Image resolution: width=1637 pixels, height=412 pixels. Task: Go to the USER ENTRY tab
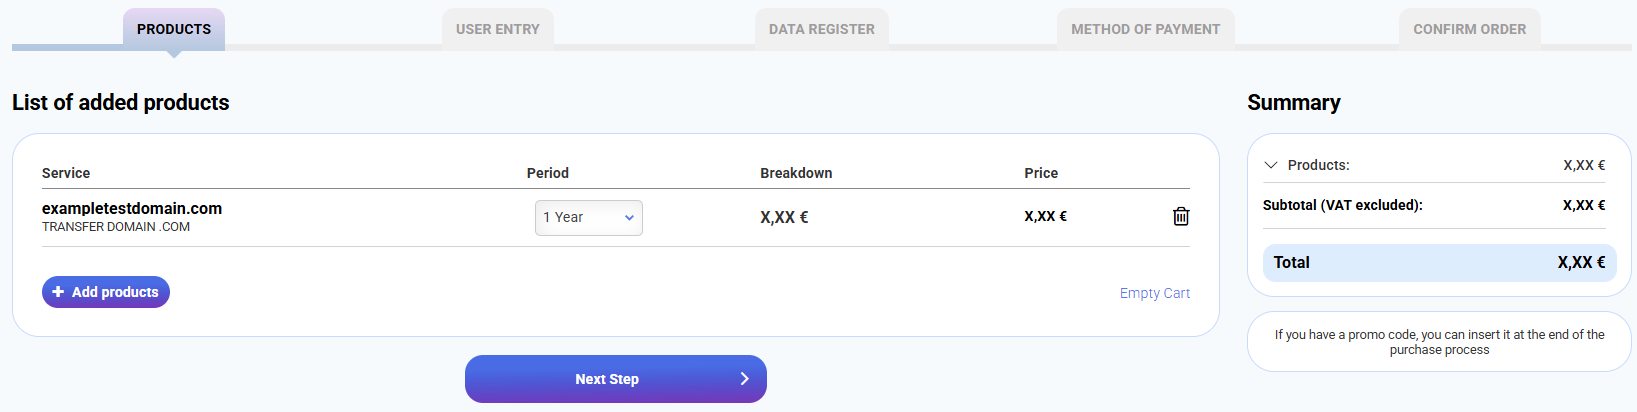tap(498, 29)
